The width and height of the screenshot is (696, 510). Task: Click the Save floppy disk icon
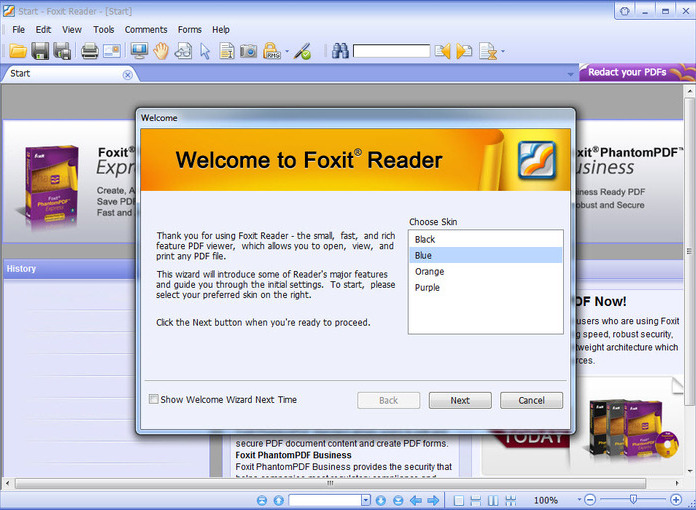click(x=40, y=51)
